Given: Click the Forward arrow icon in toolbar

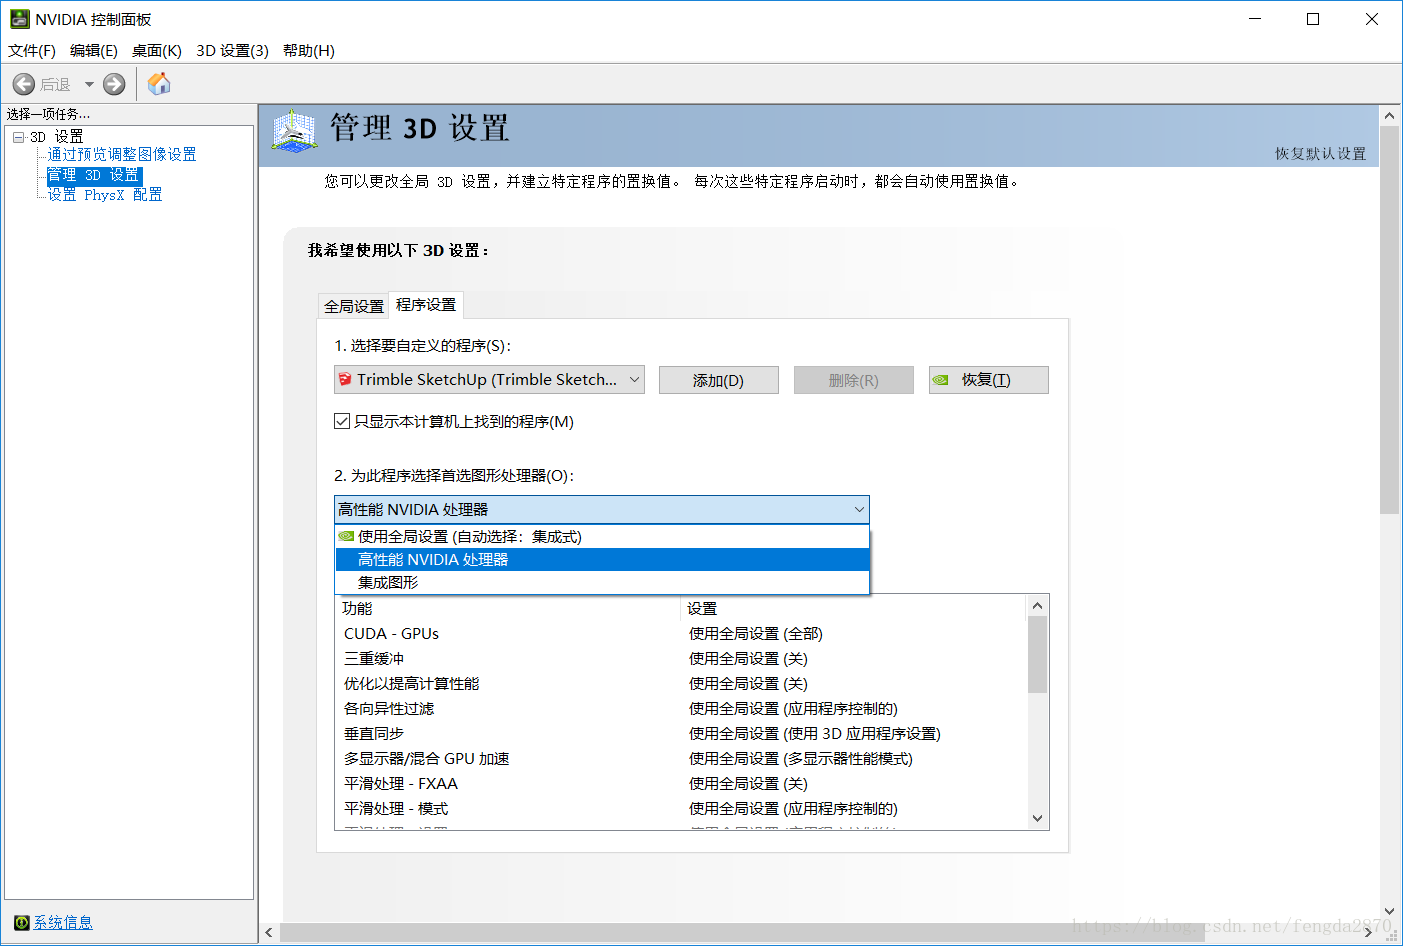Looking at the screenshot, I should 115,84.
